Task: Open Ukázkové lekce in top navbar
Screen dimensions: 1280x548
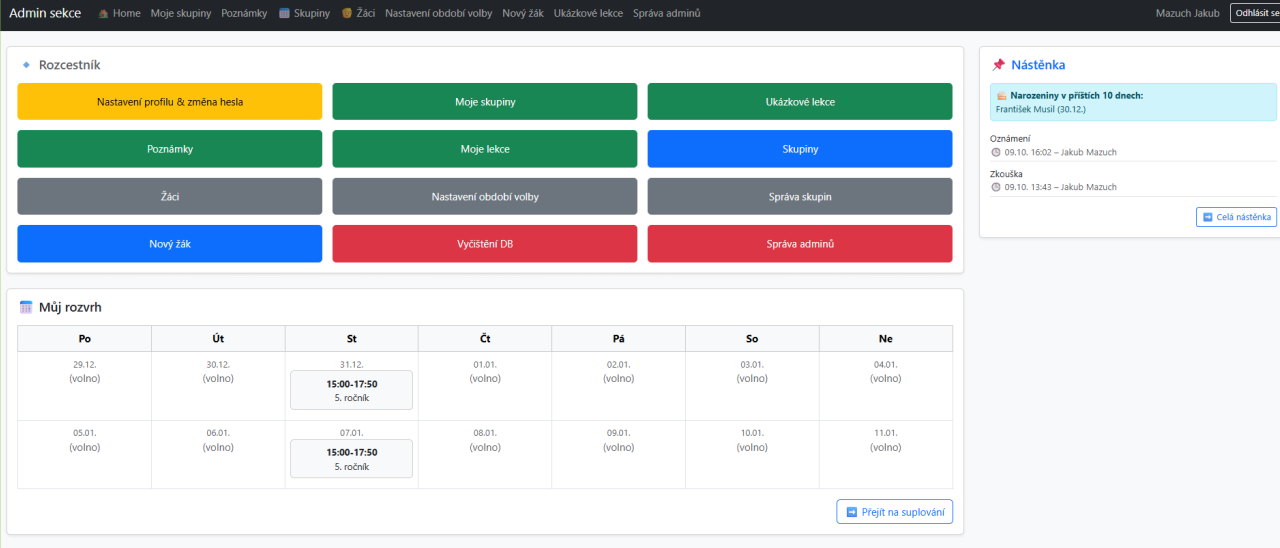Action: pyautogui.click(x=588, y=14)
